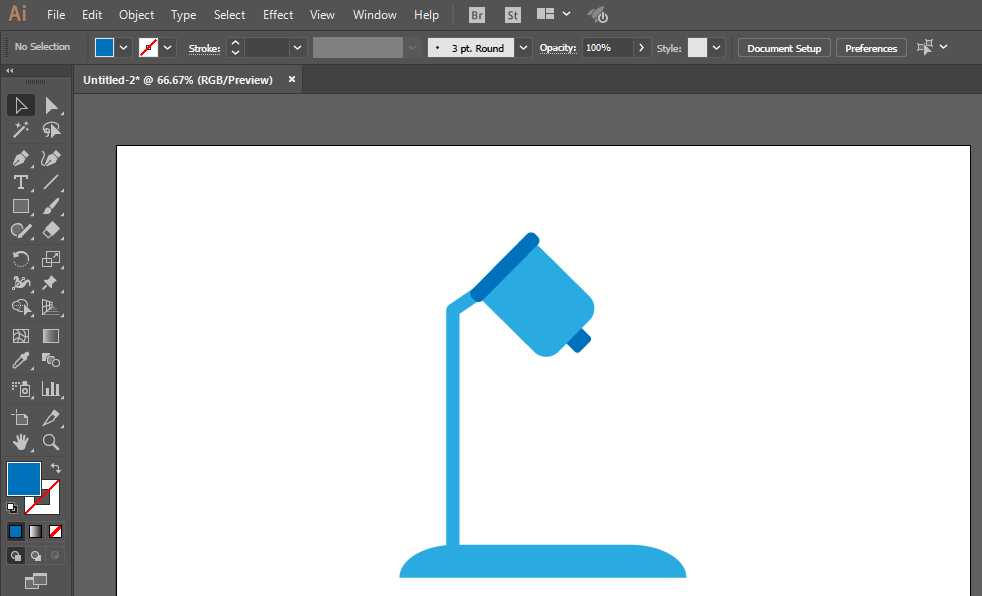982x596 pixels.
Task: Set paint mode to None
Action: [x=56, y=531]
